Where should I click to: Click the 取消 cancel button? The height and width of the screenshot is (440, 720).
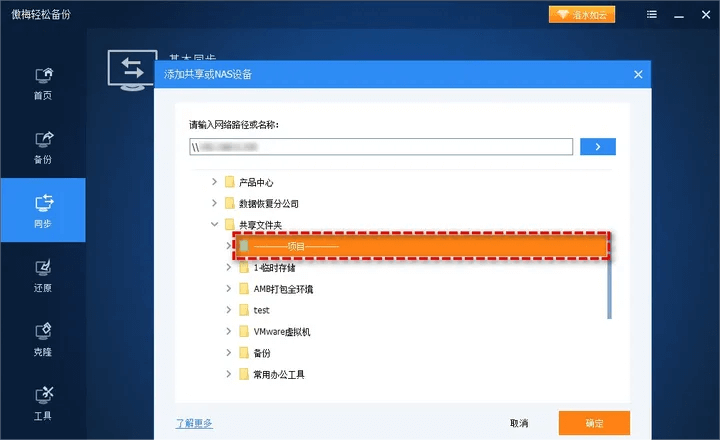(x=519, y=423)
